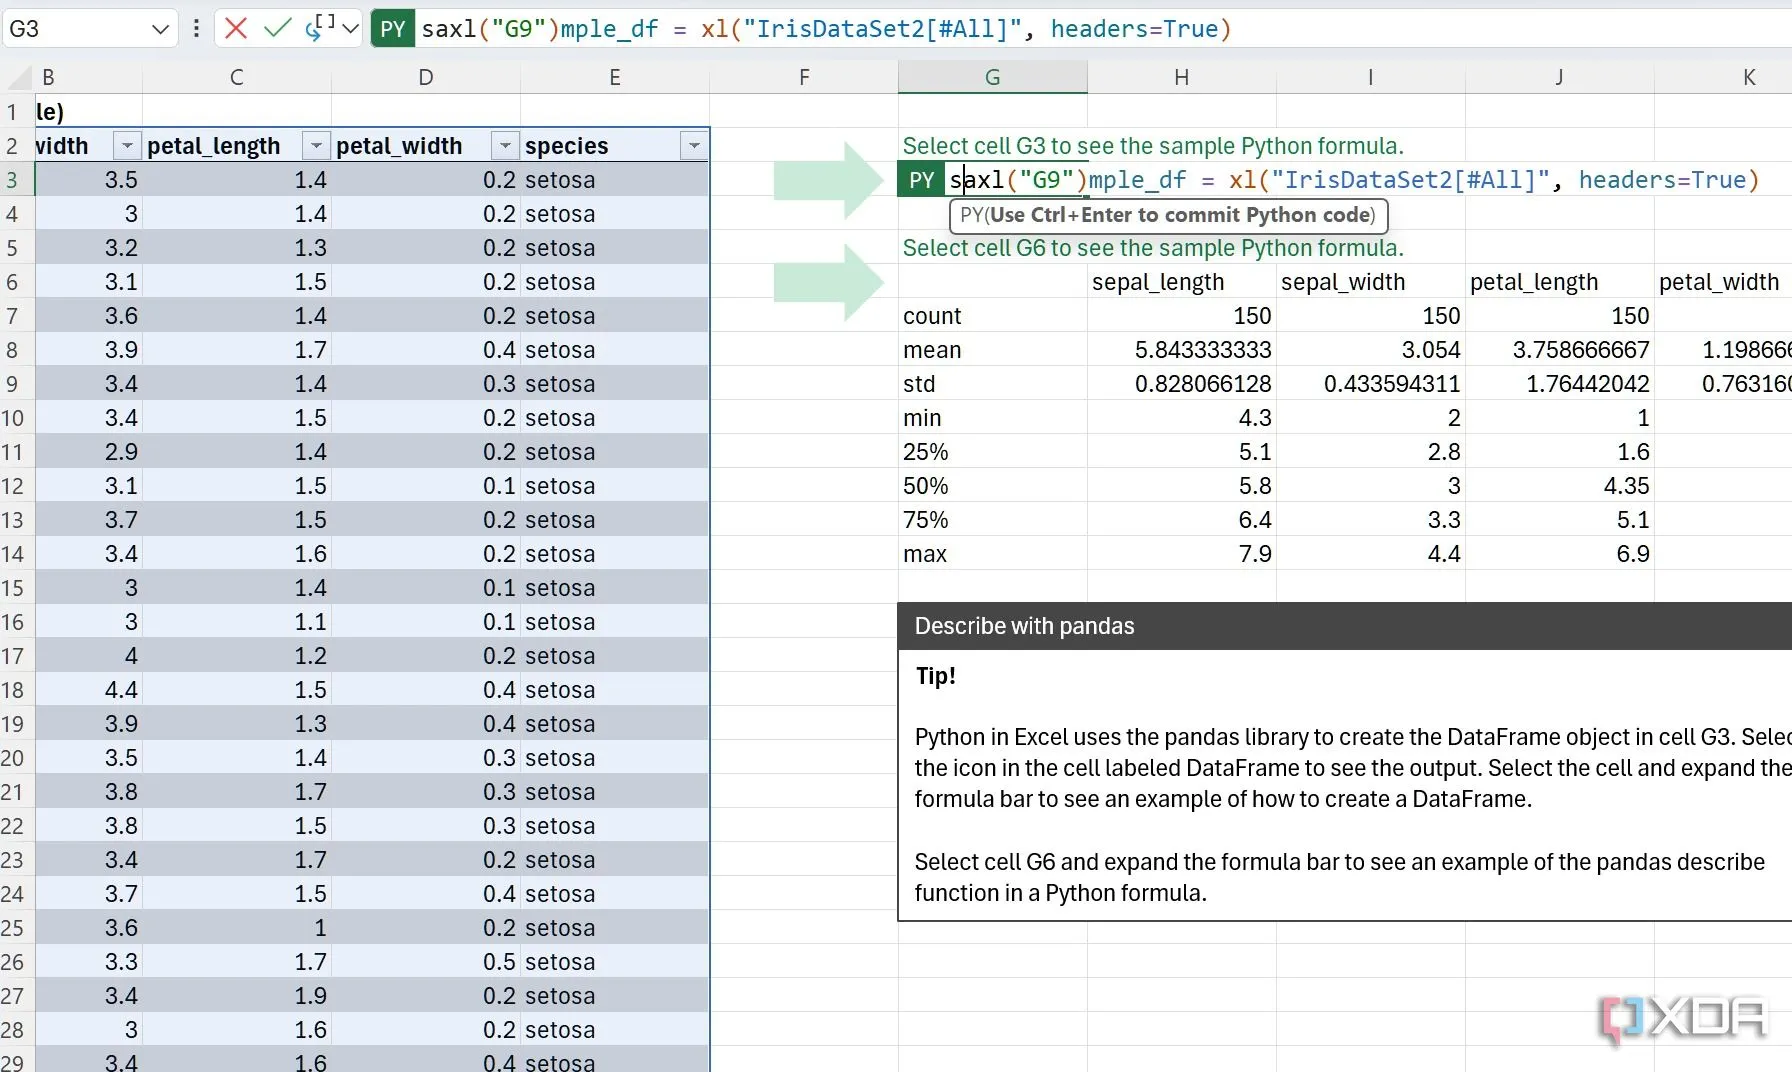Select the std value 0.433594311

[1371, 384]
